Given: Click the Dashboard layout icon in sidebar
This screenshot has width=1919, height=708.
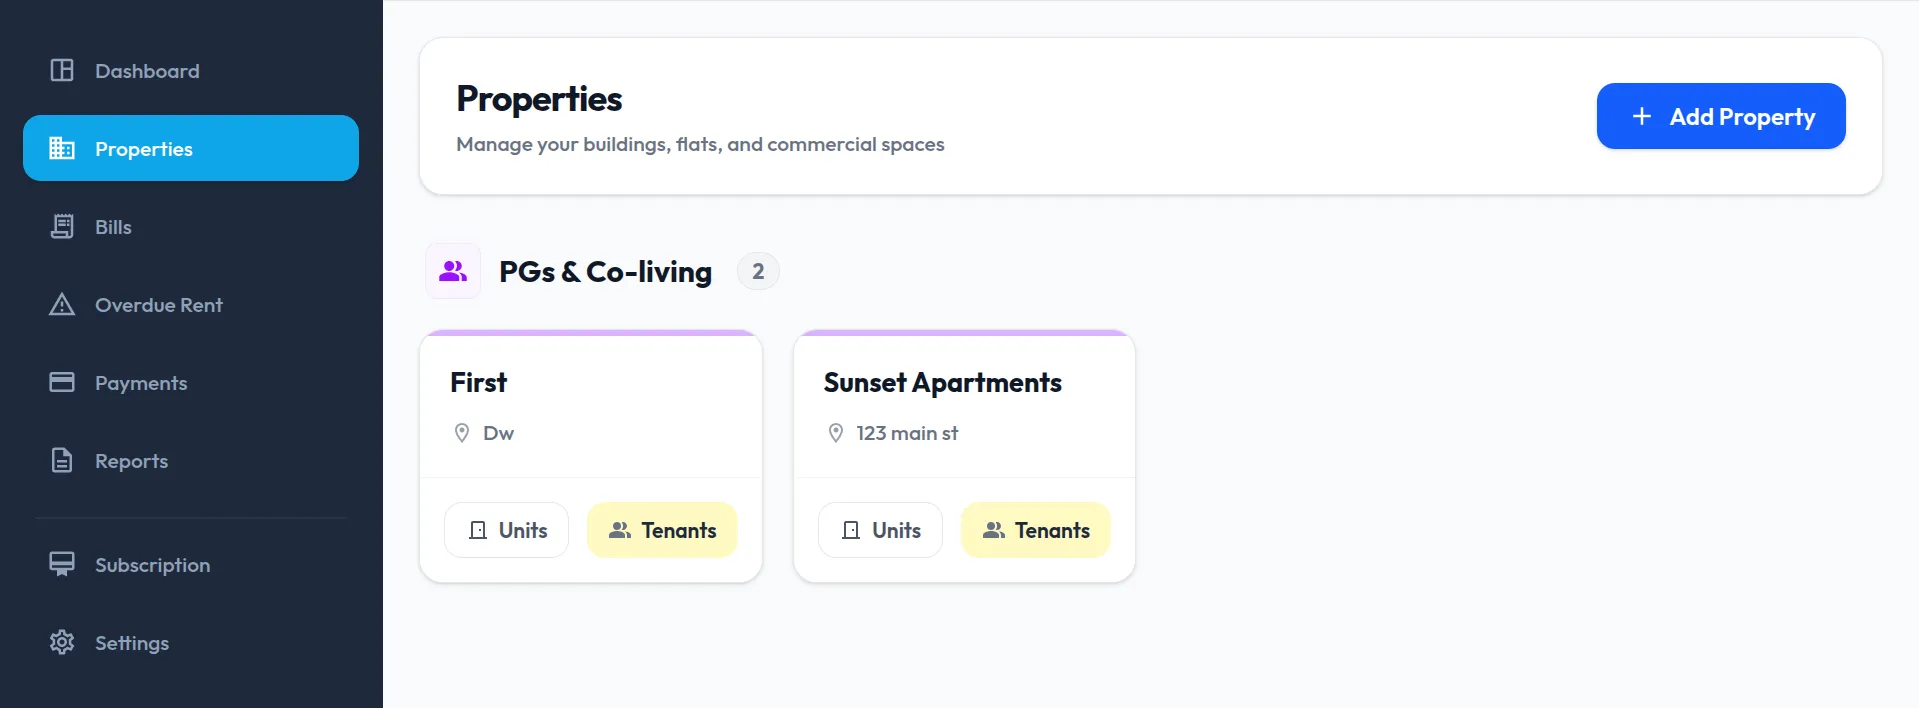Looking at the screenshot, I should click(x=62, y=70).
